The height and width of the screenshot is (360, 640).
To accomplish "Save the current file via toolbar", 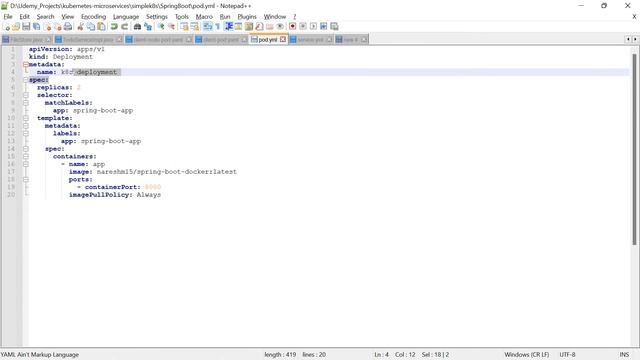I will click(26, 27).
